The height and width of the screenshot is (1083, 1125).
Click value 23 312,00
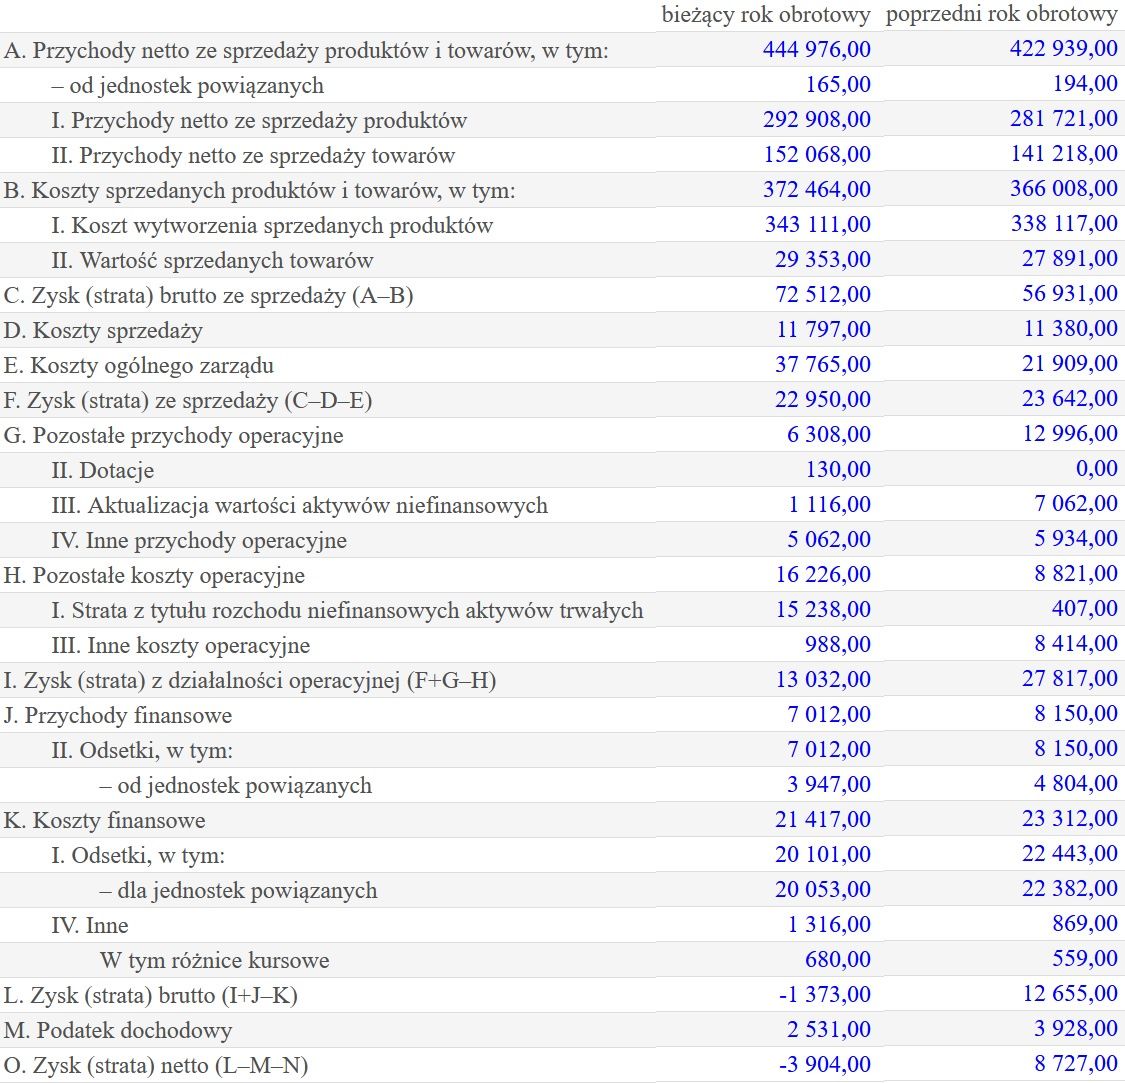1070,819
